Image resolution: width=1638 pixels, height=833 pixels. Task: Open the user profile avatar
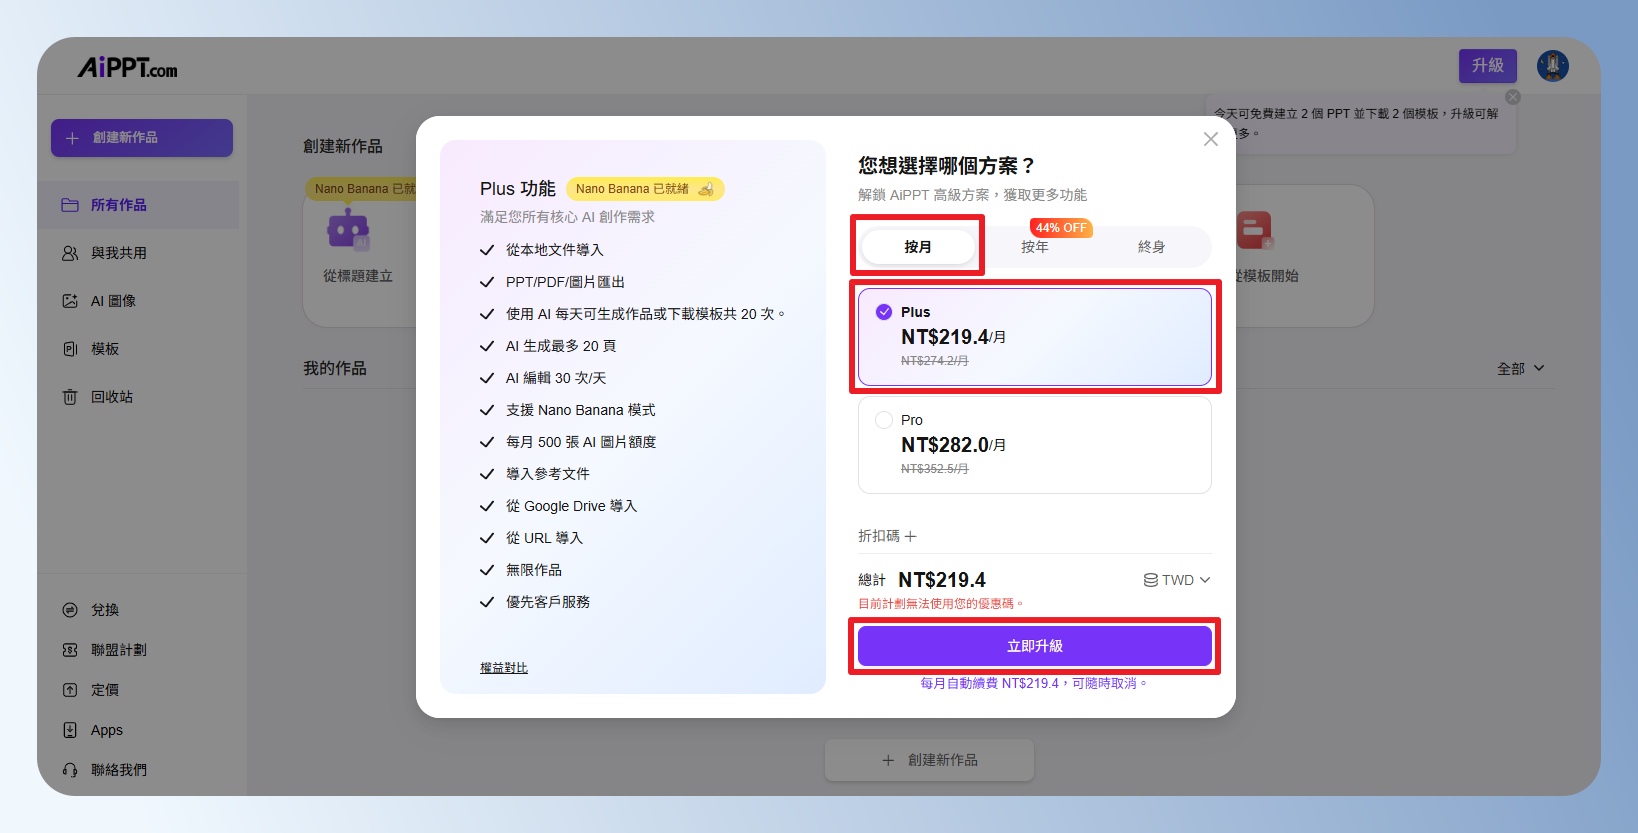tap(1552, 66)
